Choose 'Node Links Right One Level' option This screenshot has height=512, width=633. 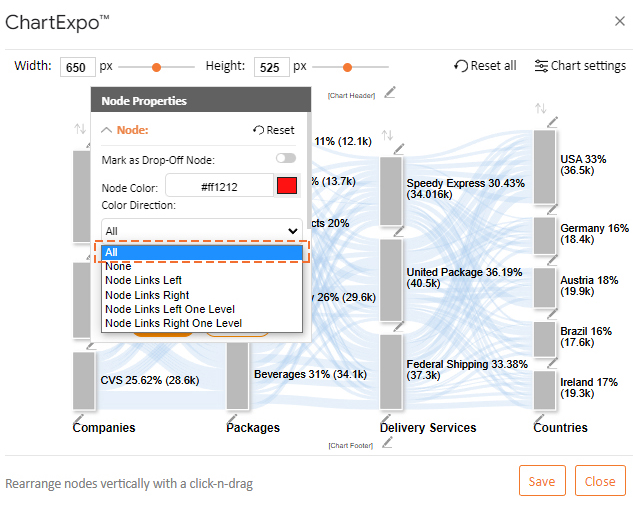pyautogui.click(x=202, y=323)
